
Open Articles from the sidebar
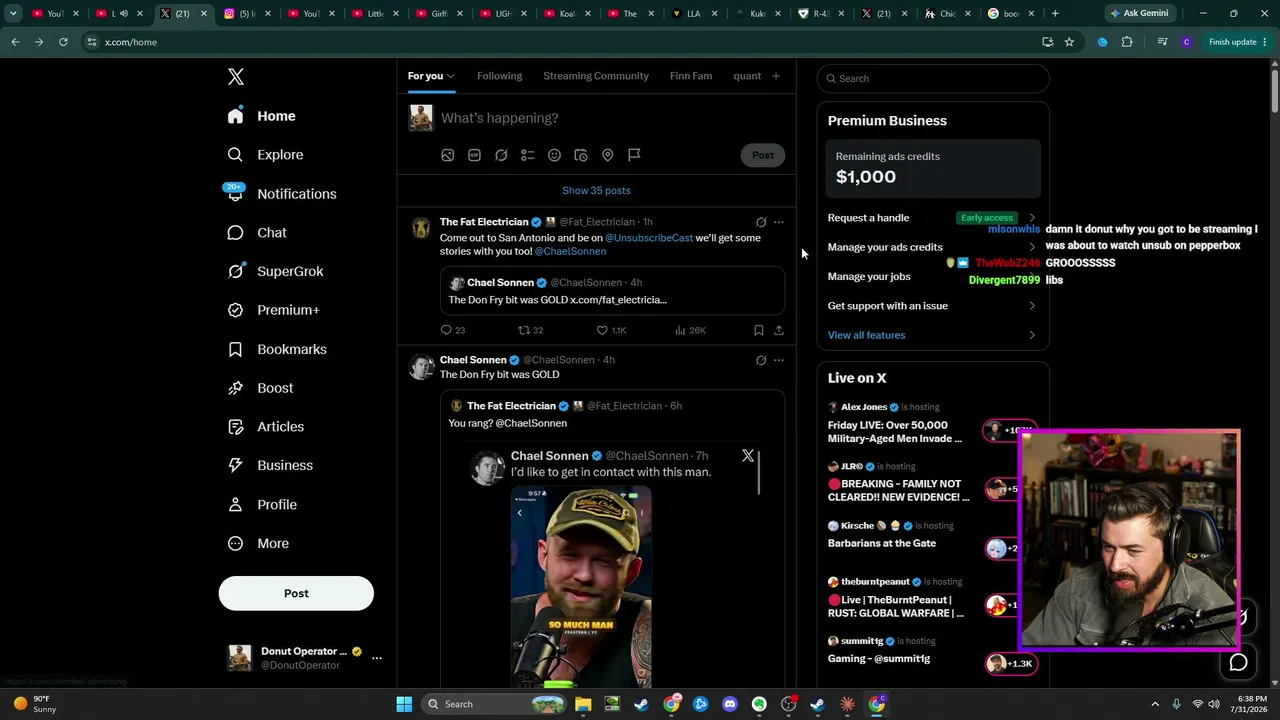coord(265,427)
